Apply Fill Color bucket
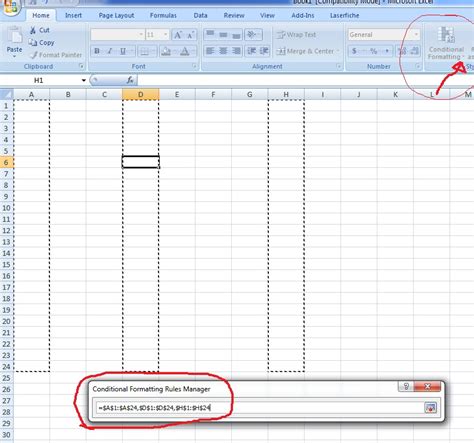Image resolution: width=474 pixels, height=443 pixels. [x=166, y=51]
